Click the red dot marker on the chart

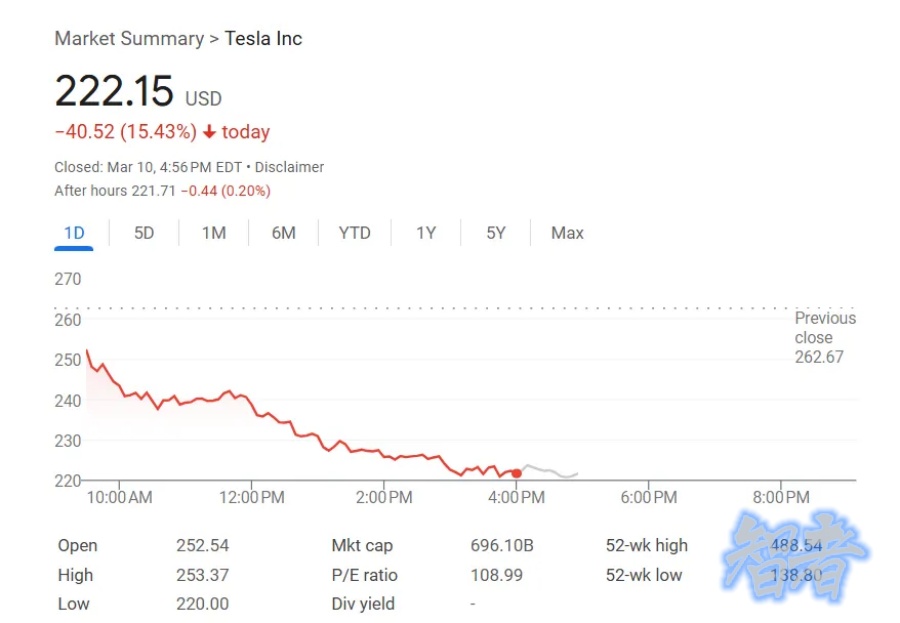516,472
